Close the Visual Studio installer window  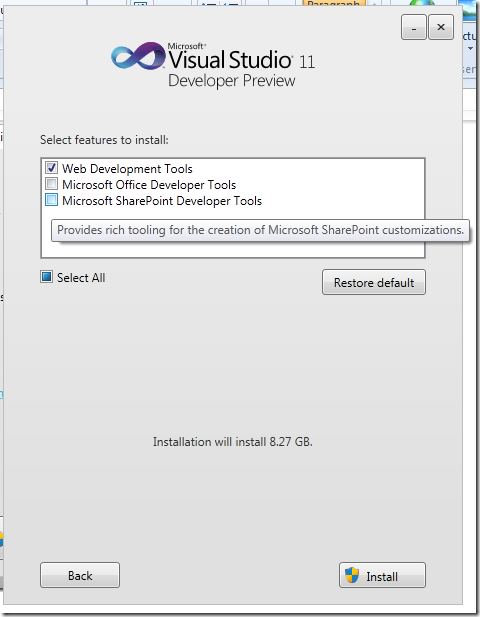click(x=441, y=27)
